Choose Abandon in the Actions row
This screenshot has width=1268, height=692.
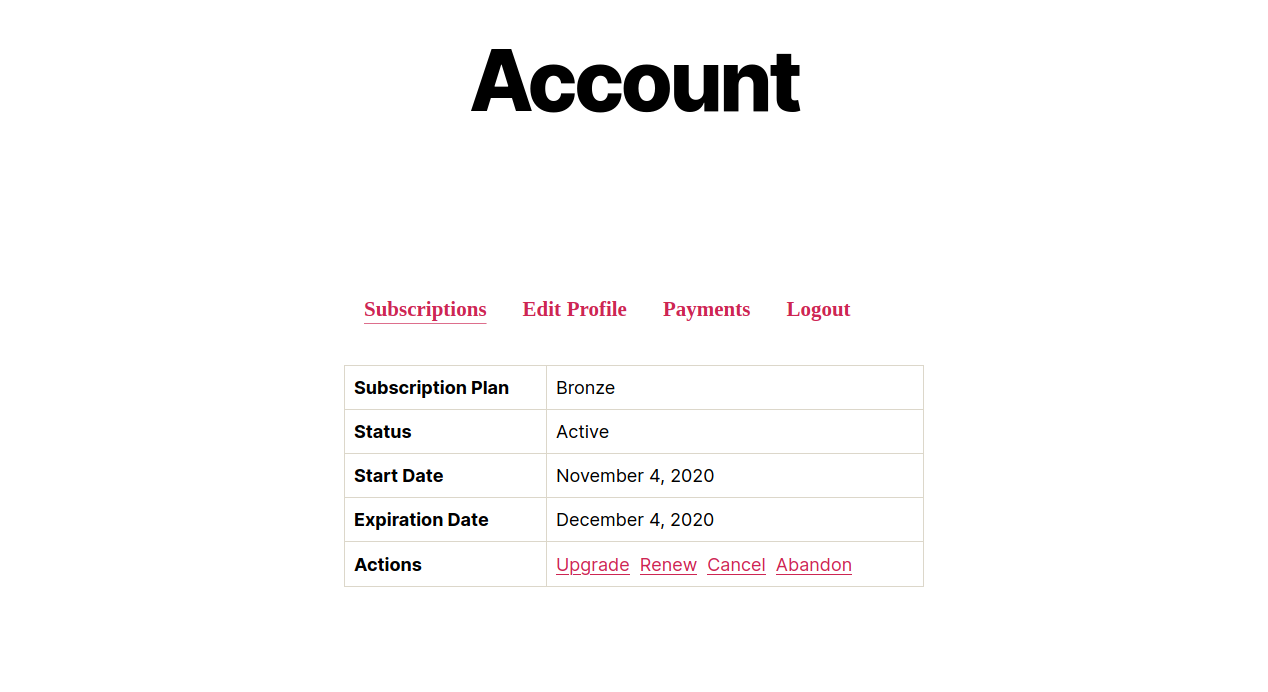click(814, 565)
